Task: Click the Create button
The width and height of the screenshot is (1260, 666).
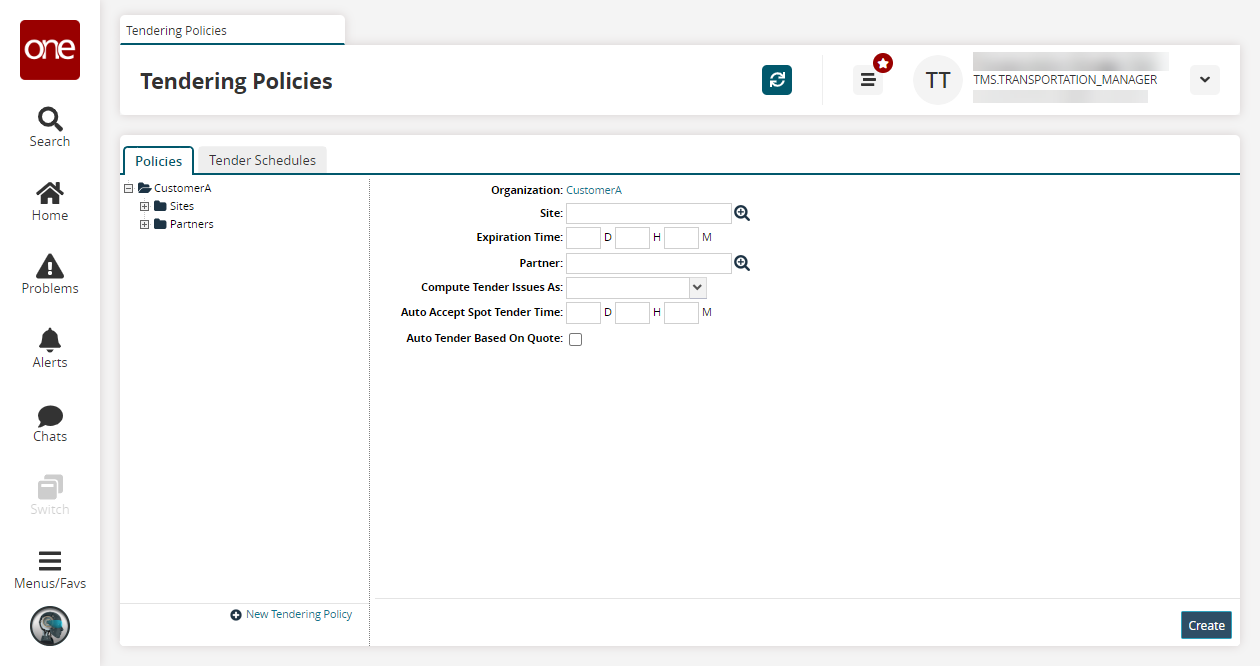Action: point(1206,625)
